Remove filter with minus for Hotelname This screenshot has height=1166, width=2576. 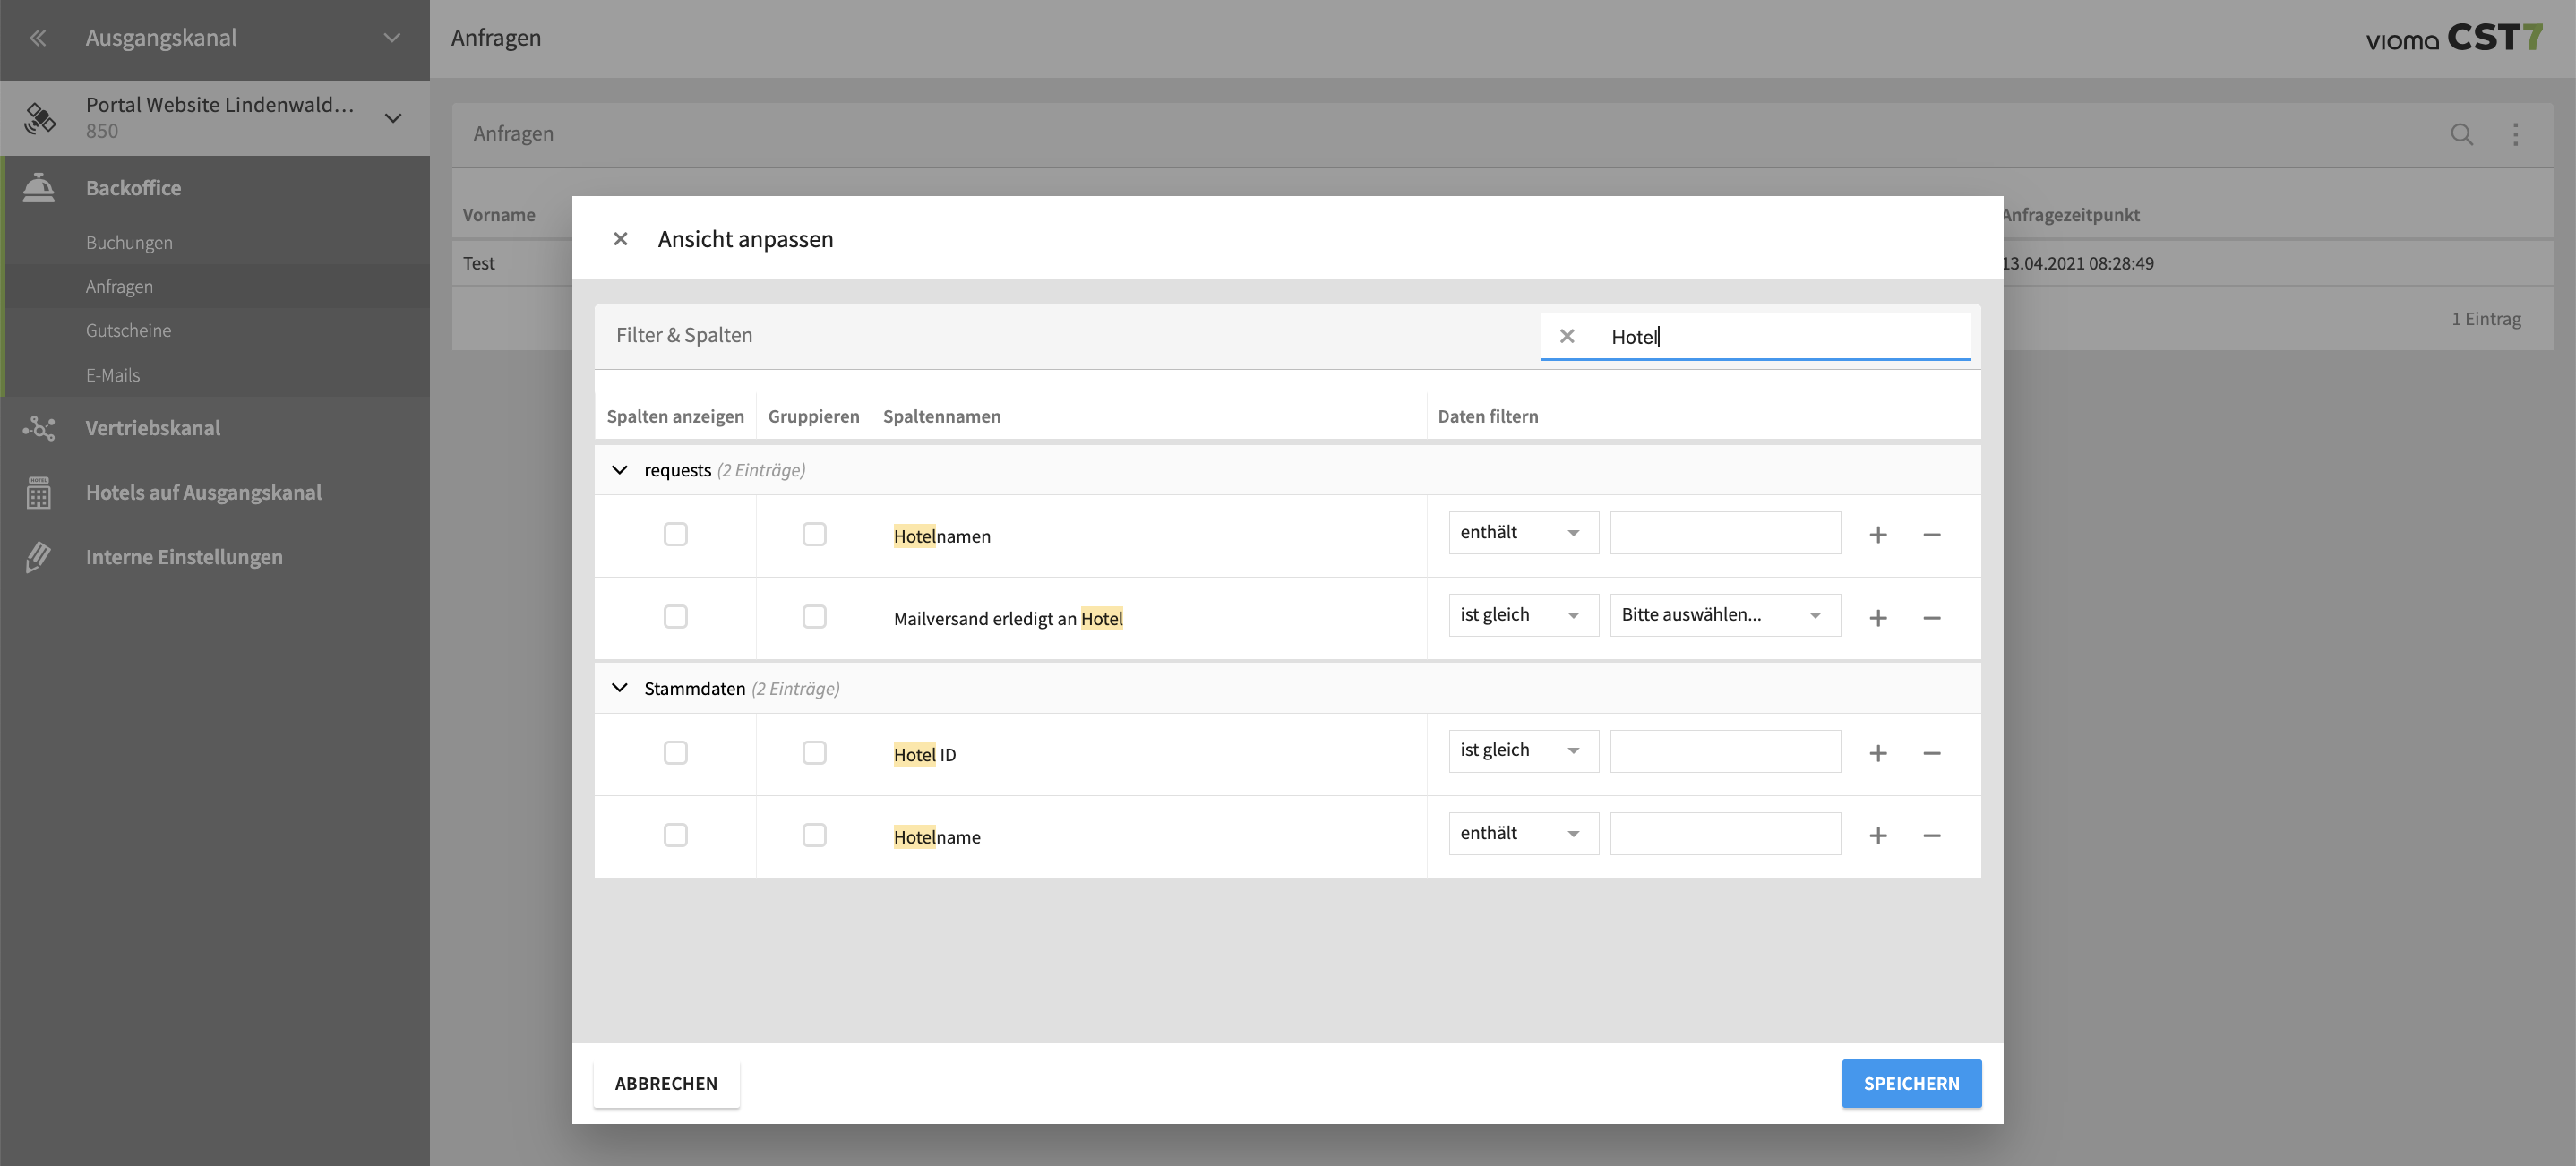click(x=1932, y=836)
